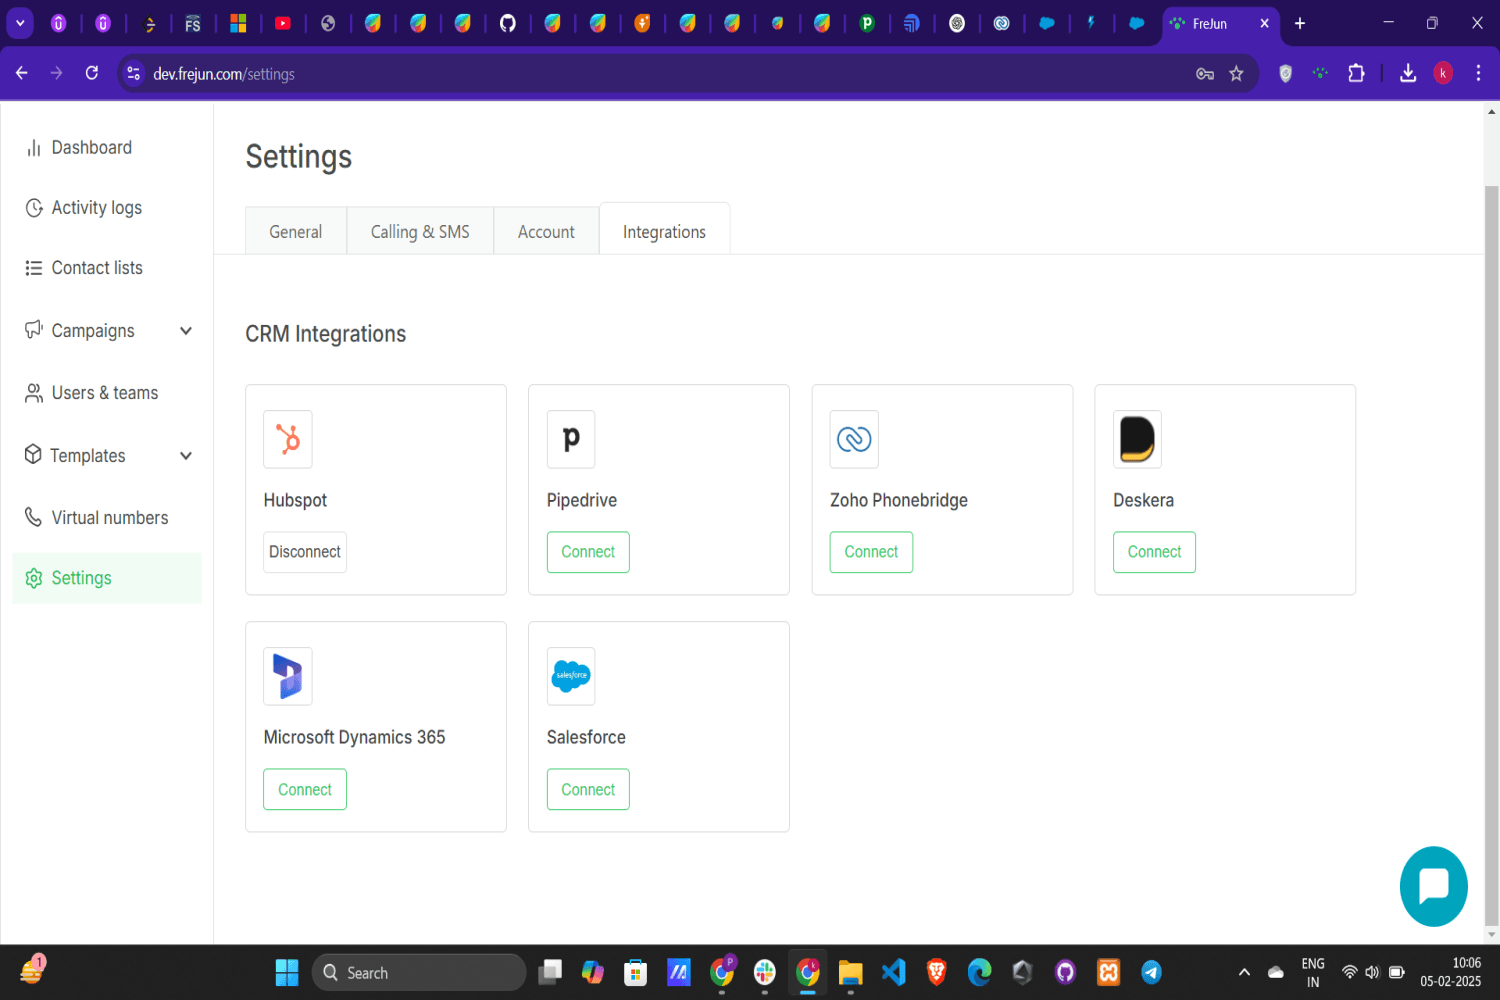Select Settings in the left sidebar
The width and height of the screenshot is (1500, 1000).
point(107,578)
